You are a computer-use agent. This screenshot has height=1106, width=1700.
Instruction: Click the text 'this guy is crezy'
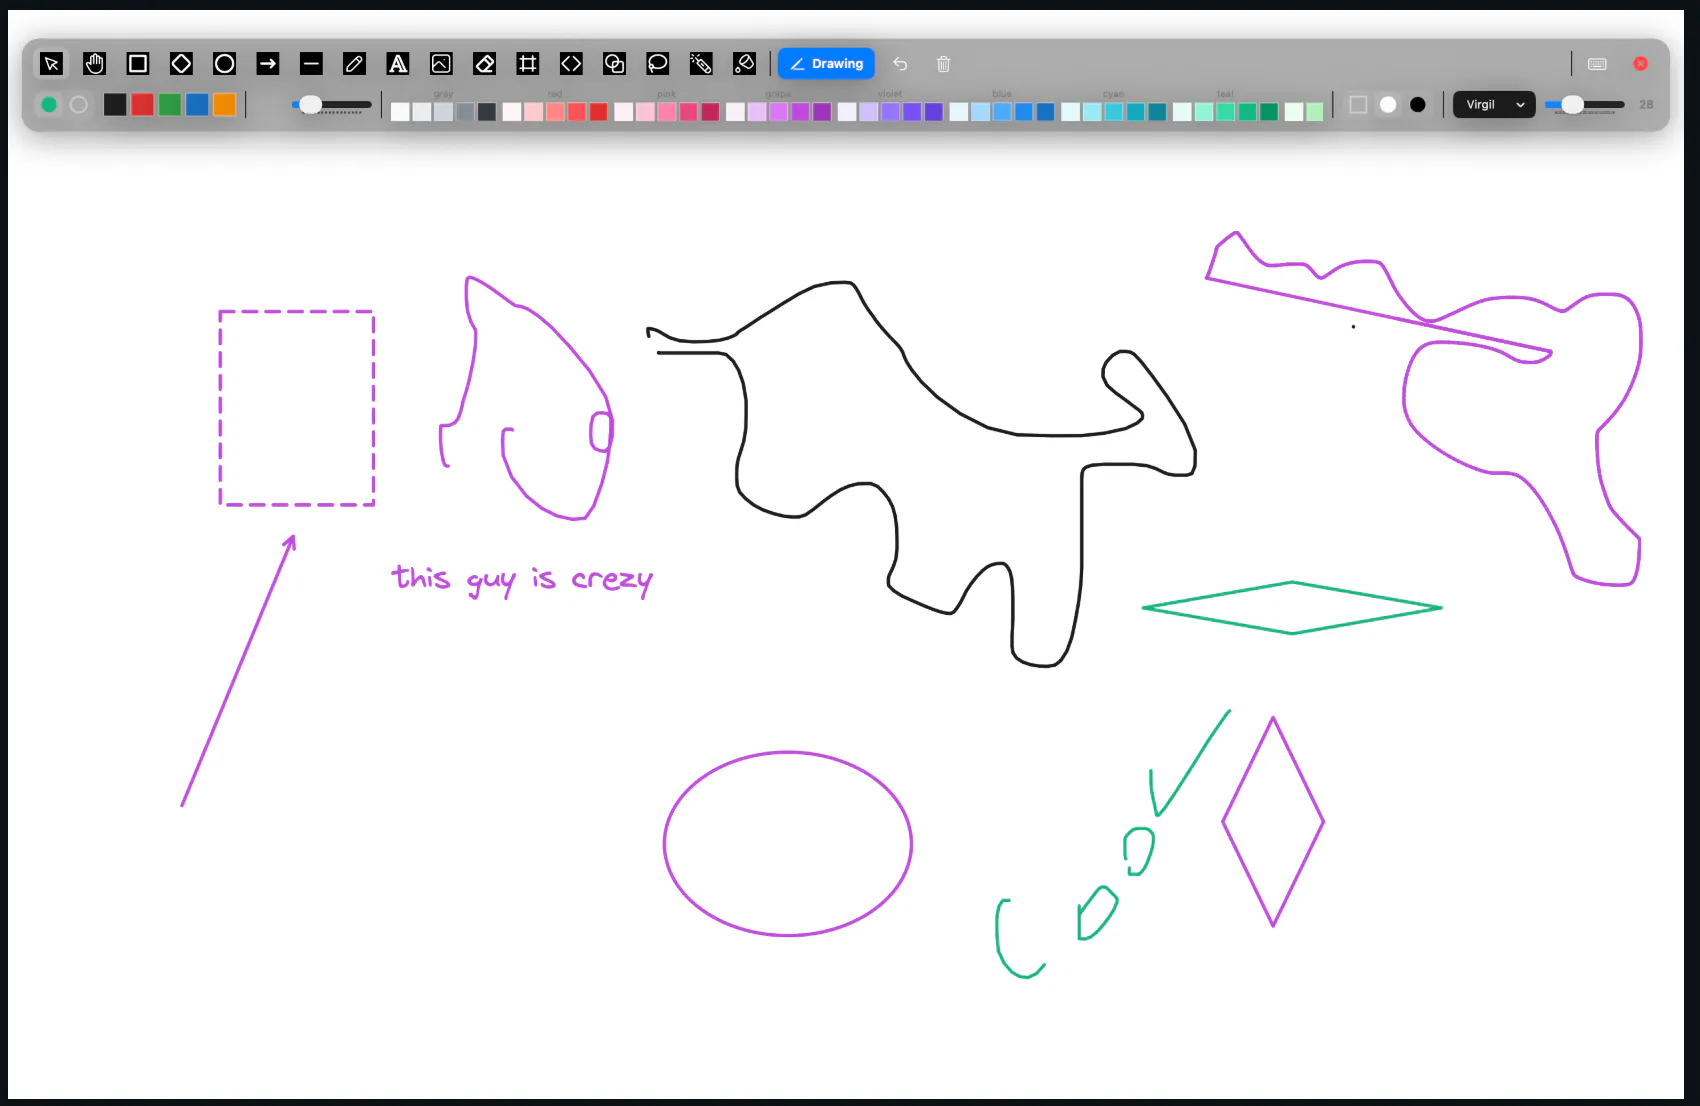[522, 580]
